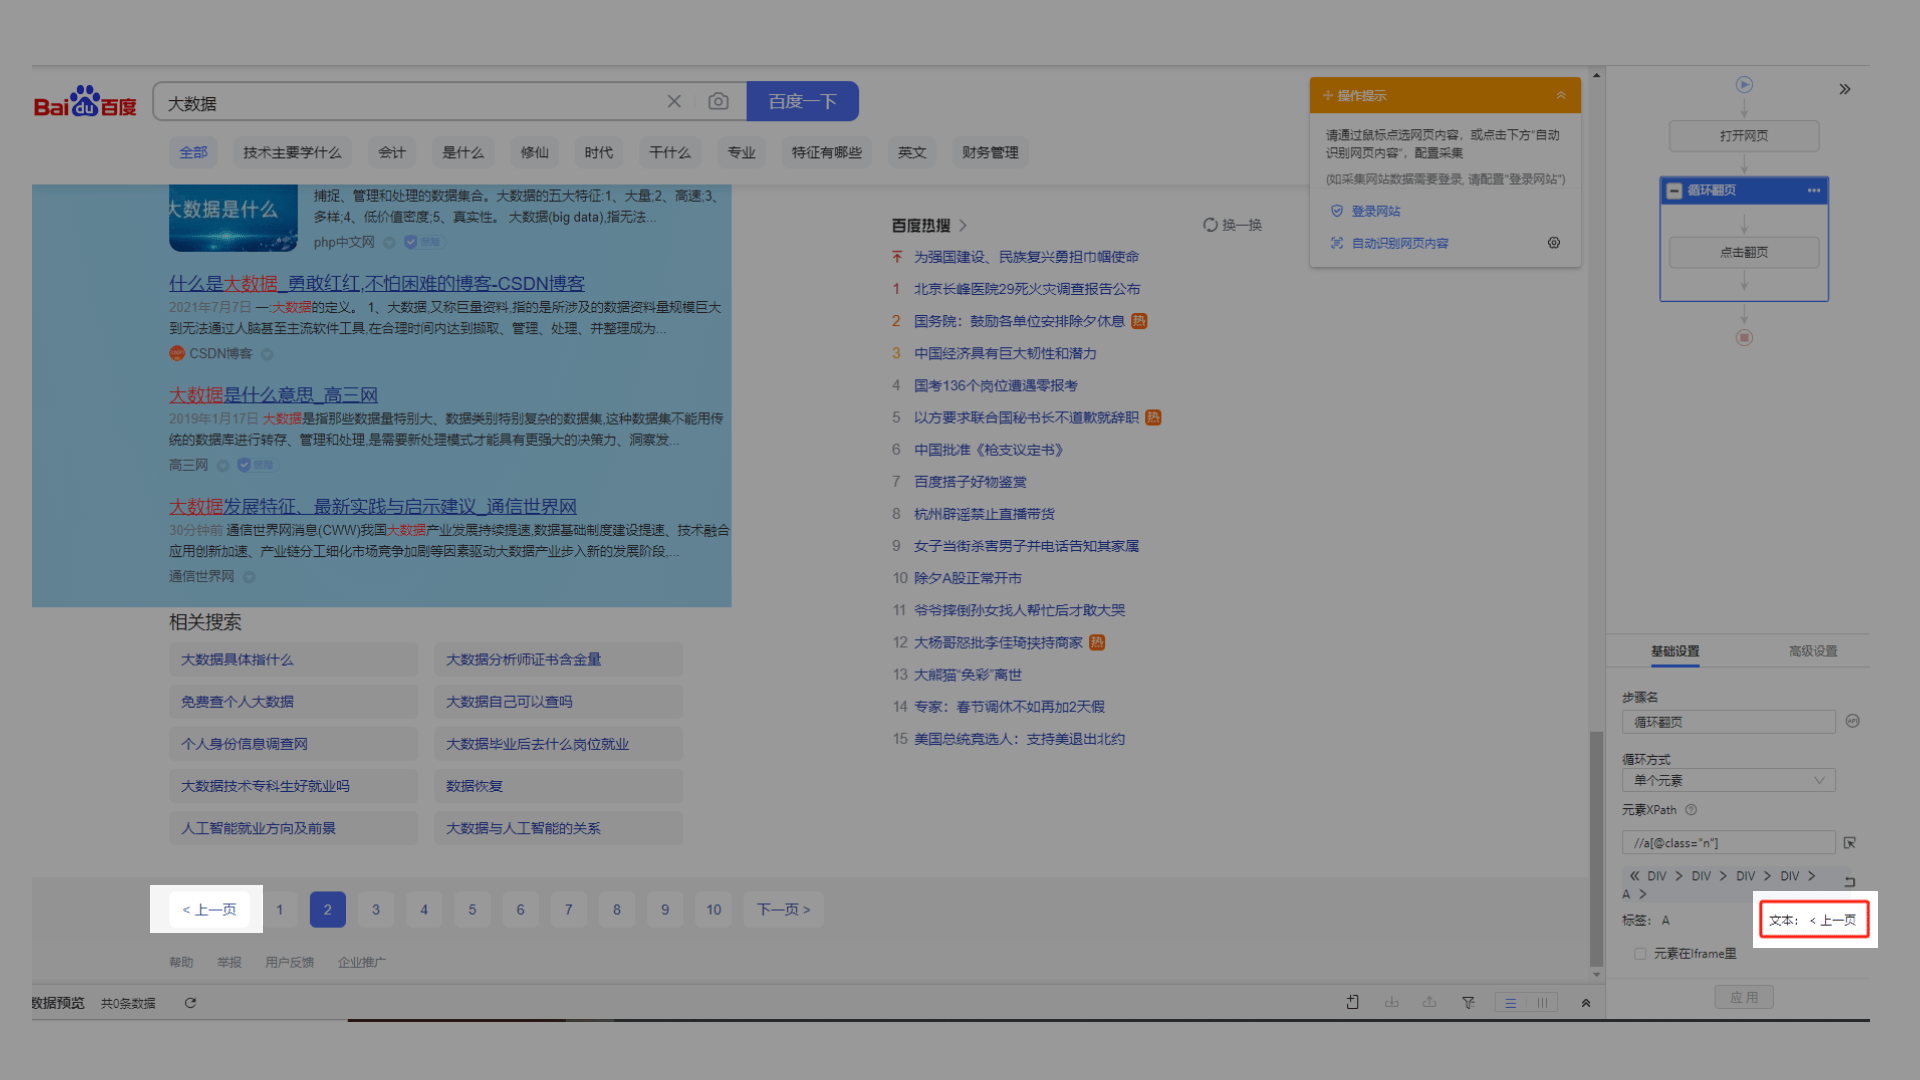Open the 循环方式 单个元素 dropdown

1728,780
